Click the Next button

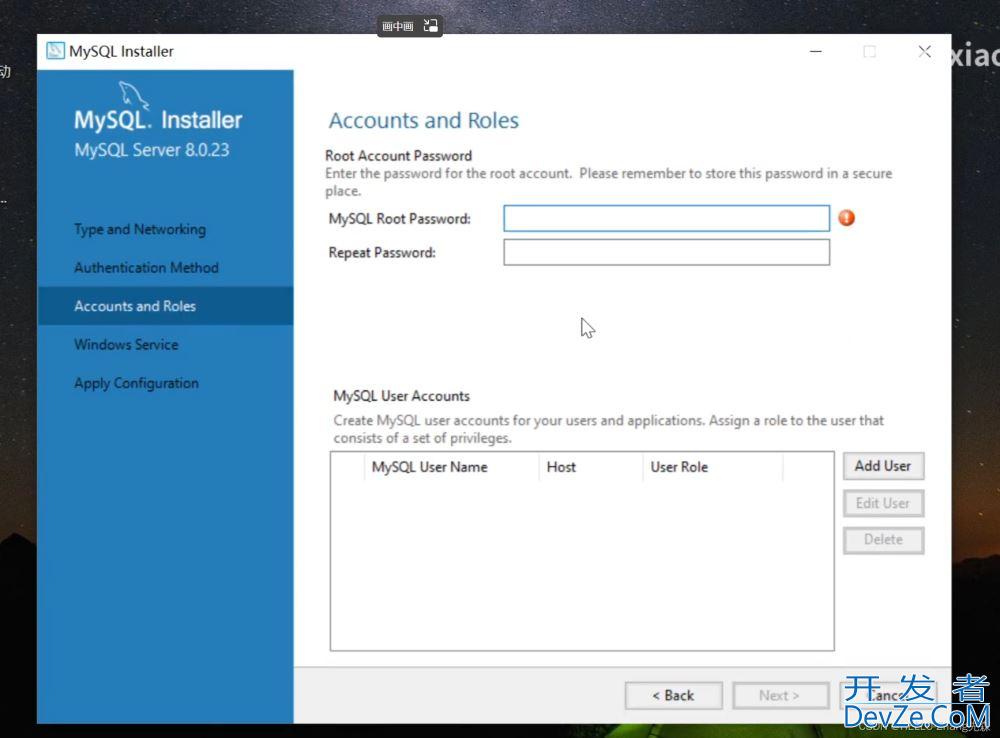[x=781, y=695]
